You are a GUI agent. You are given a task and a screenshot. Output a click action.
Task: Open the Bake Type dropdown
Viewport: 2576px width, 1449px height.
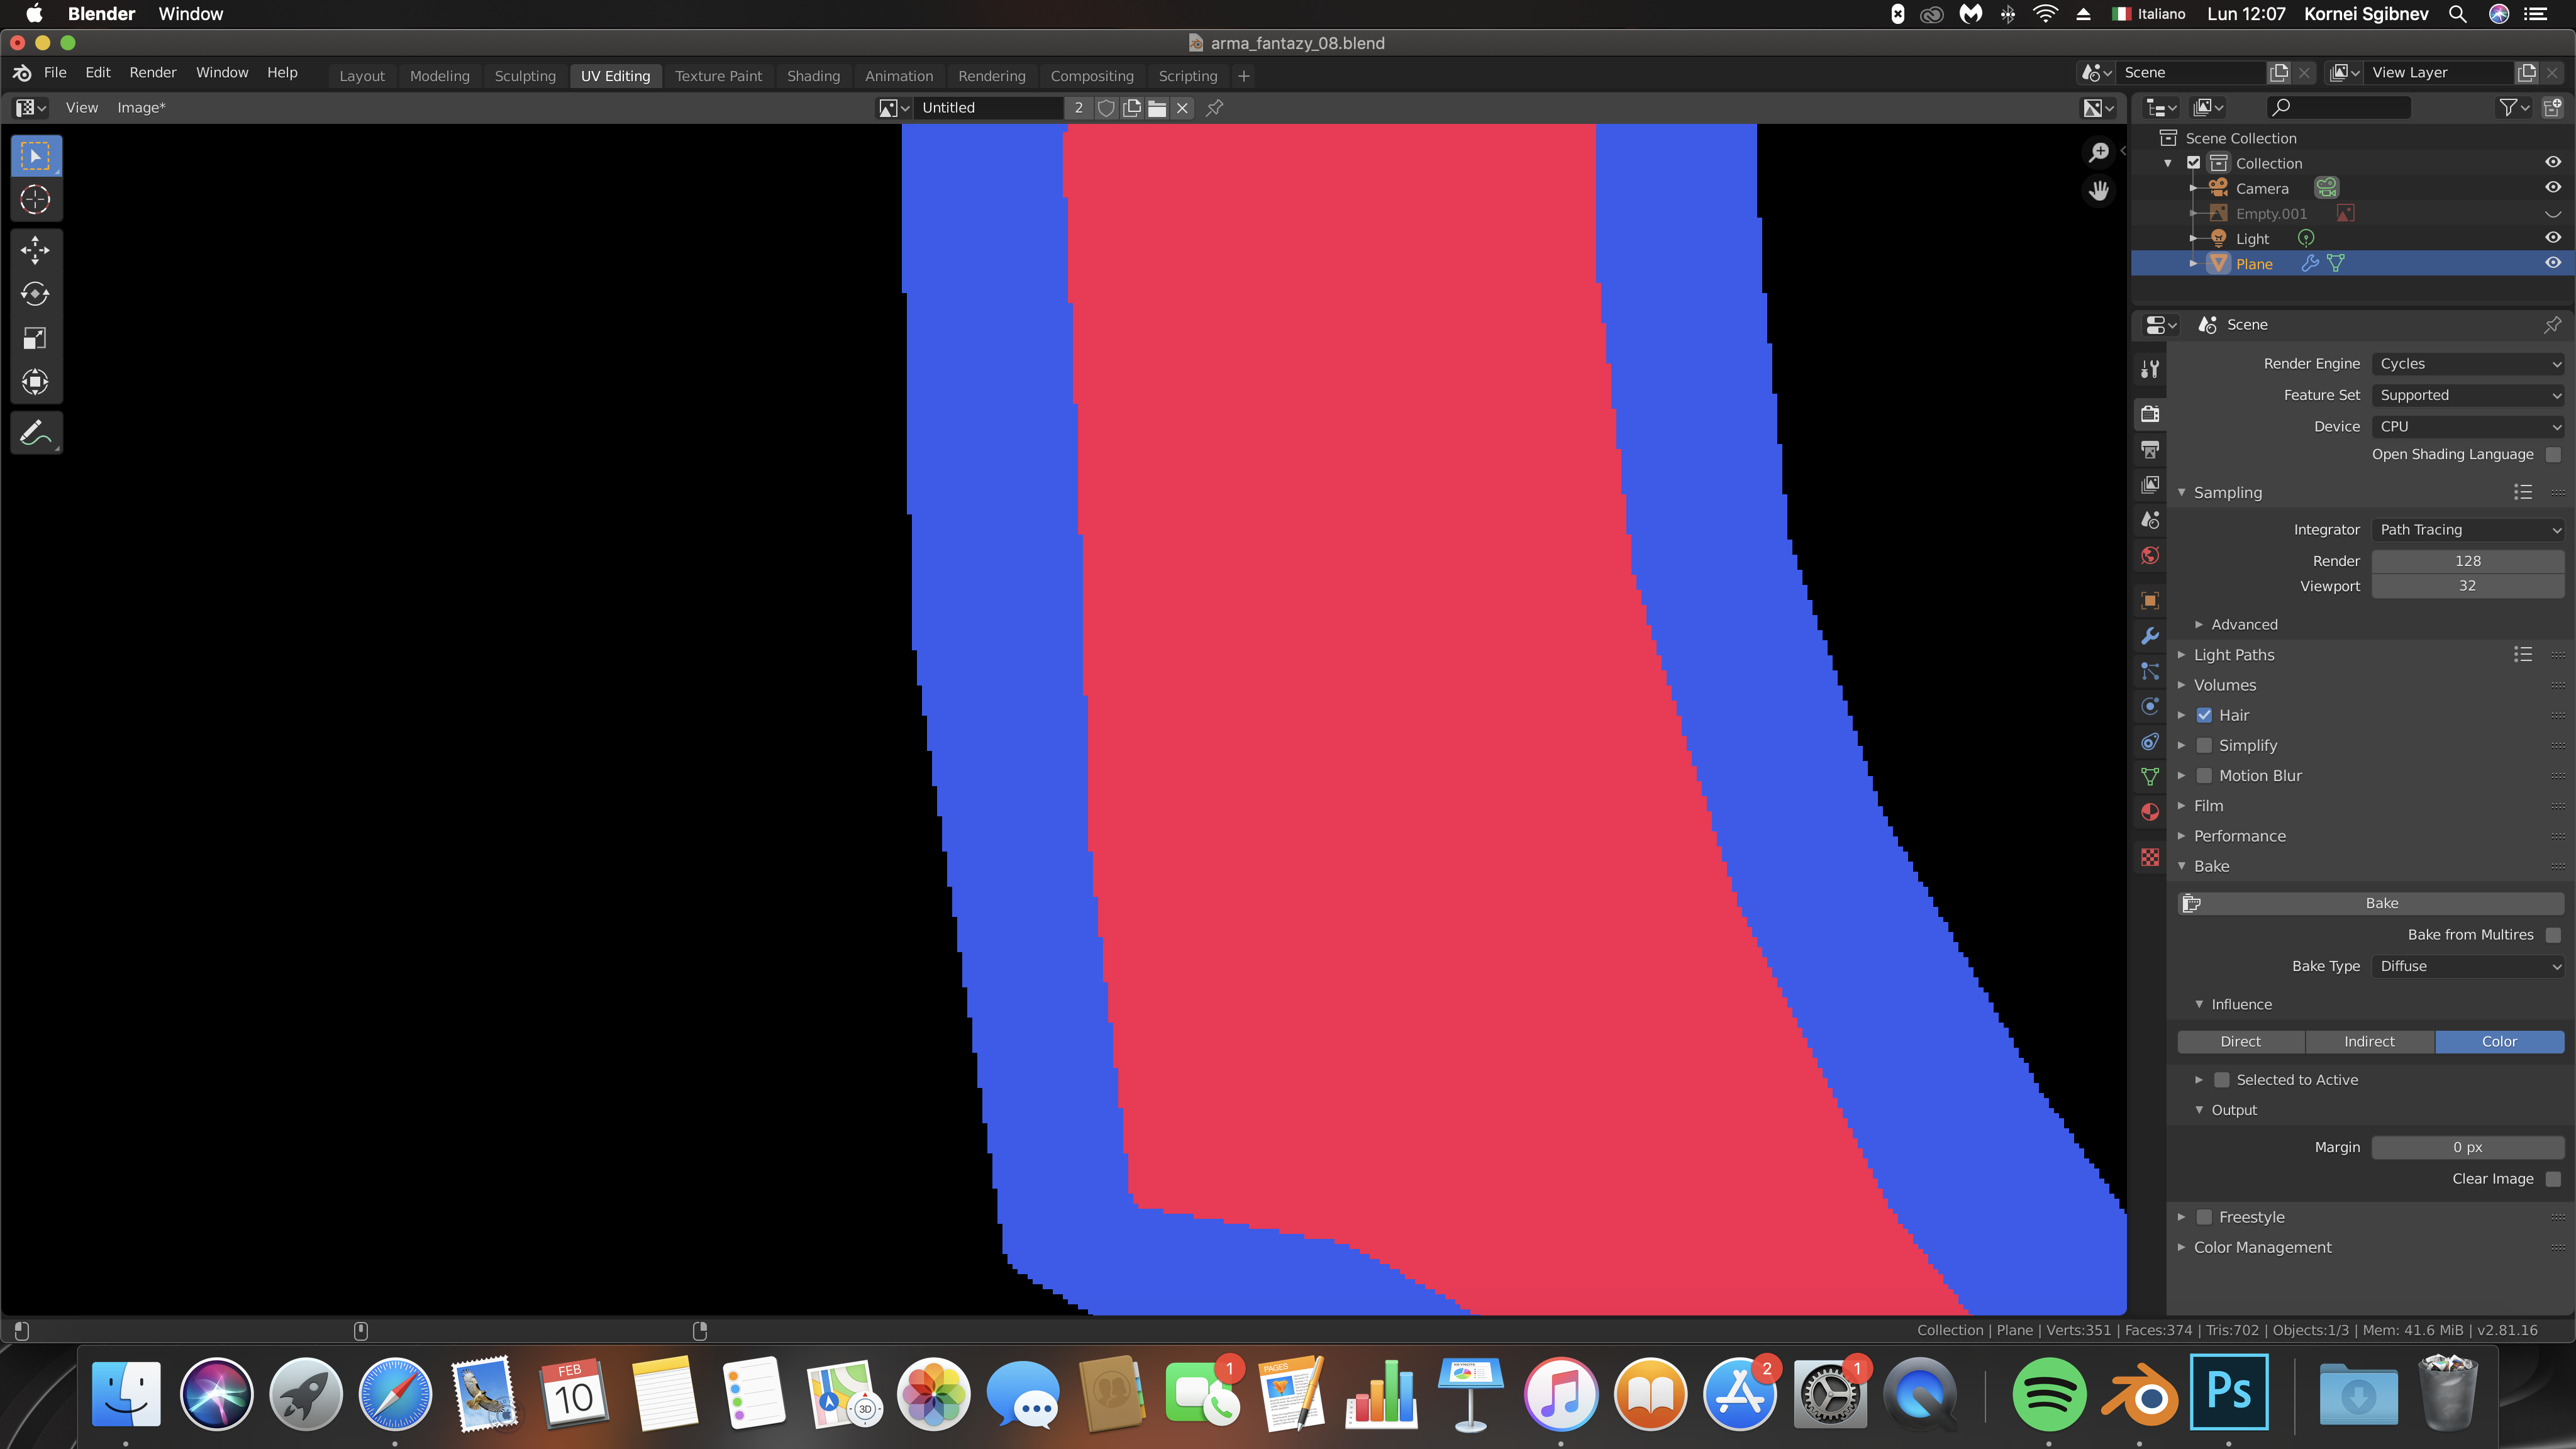coord(2467,966)
